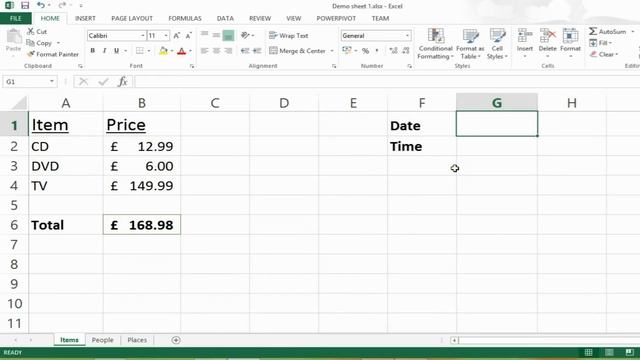Click the Clear eraser button
The image size is (640, 360).
(x=604, y=54)
